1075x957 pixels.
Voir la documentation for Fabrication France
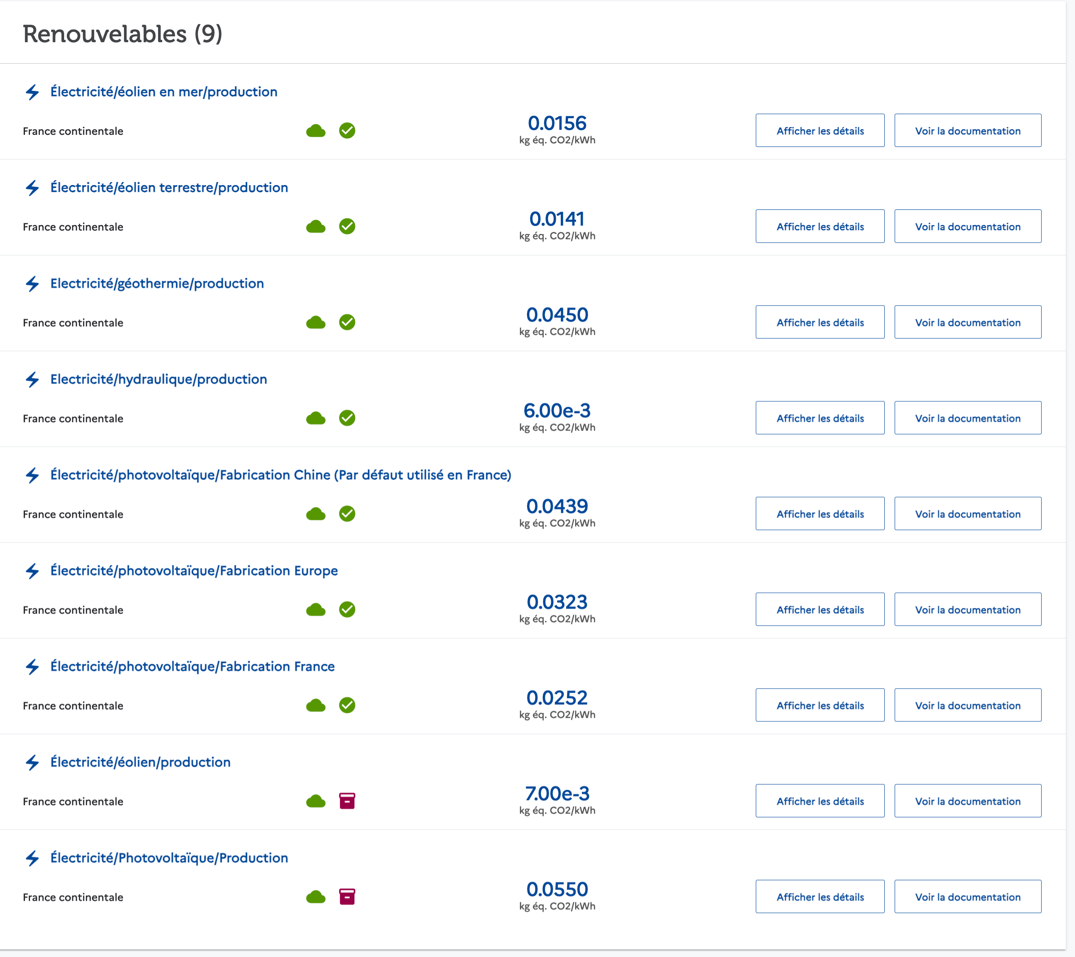[x=967, y=705]
